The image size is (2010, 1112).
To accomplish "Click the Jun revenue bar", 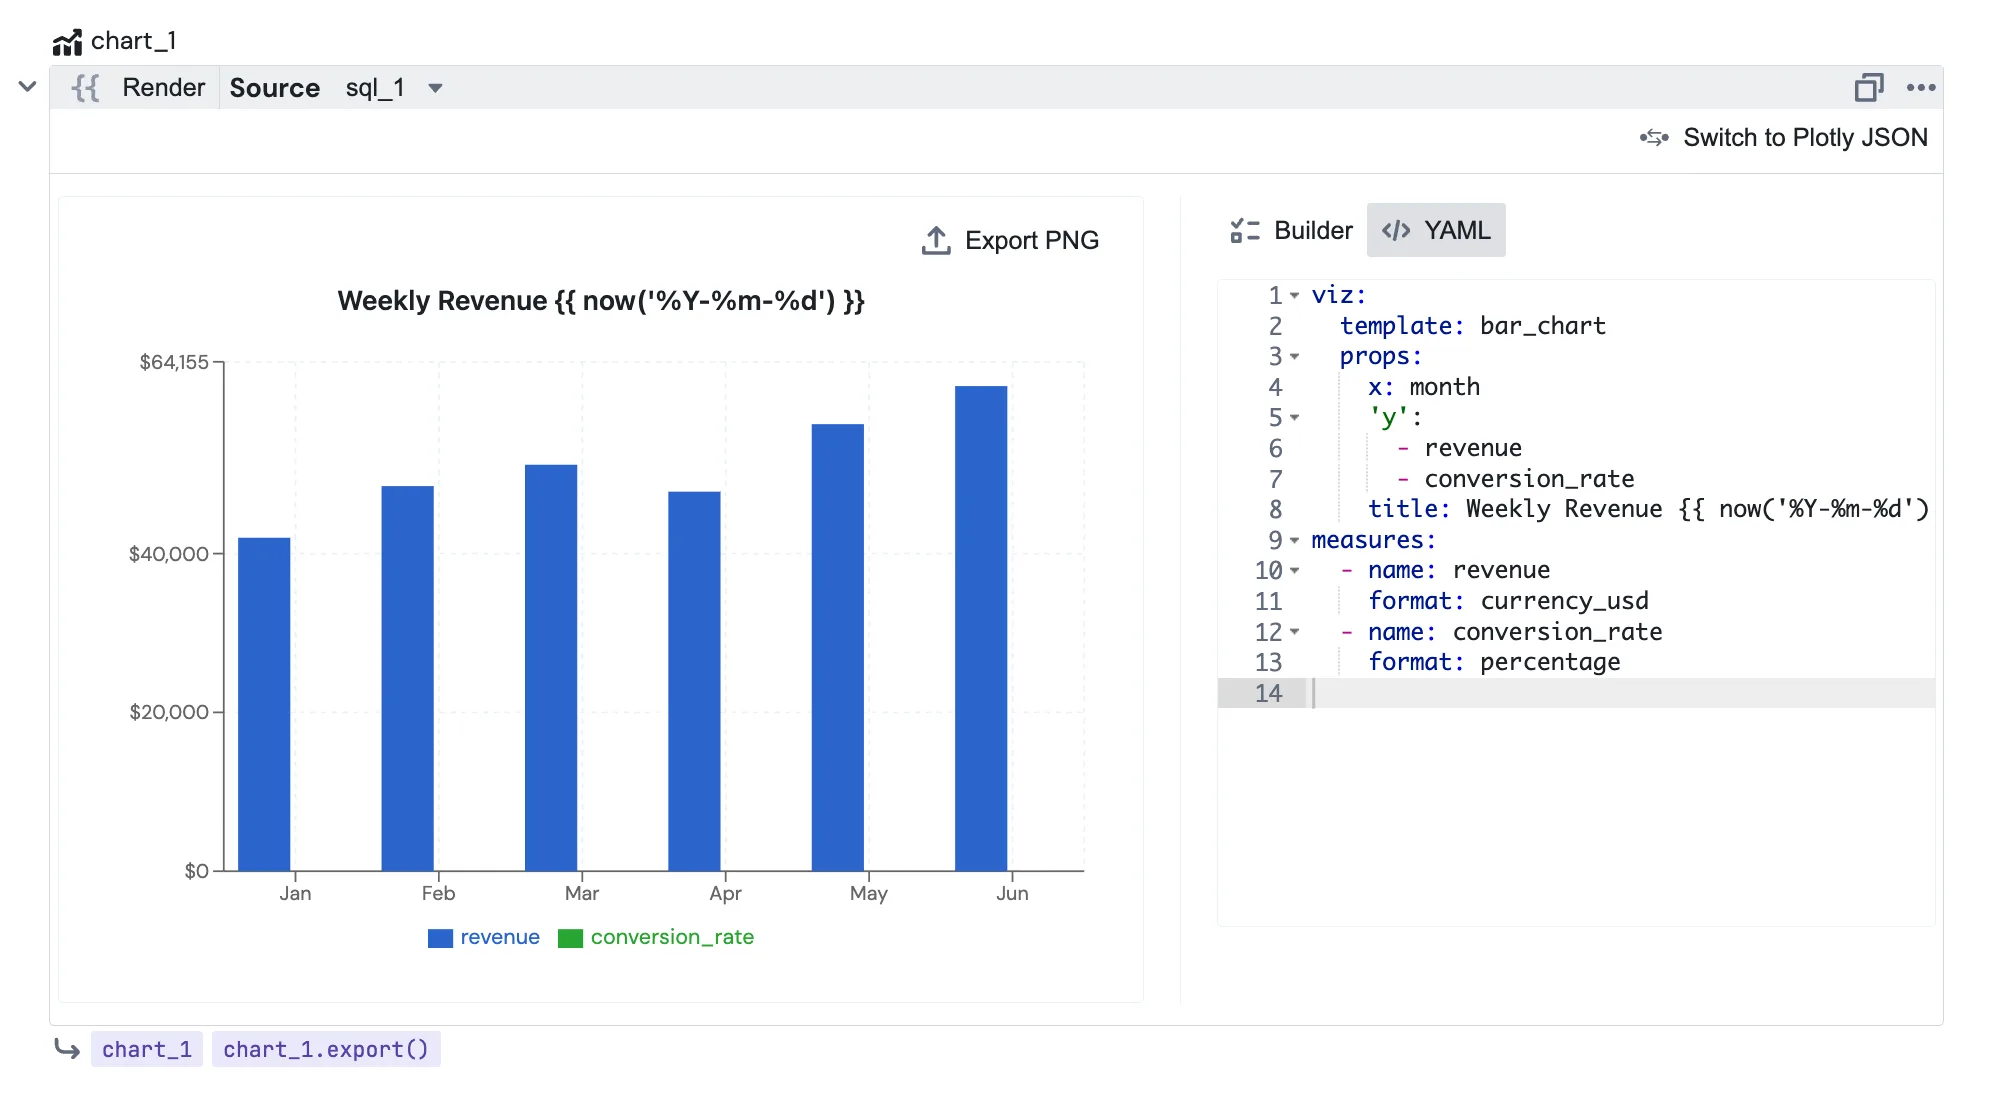I will point(981,628).
